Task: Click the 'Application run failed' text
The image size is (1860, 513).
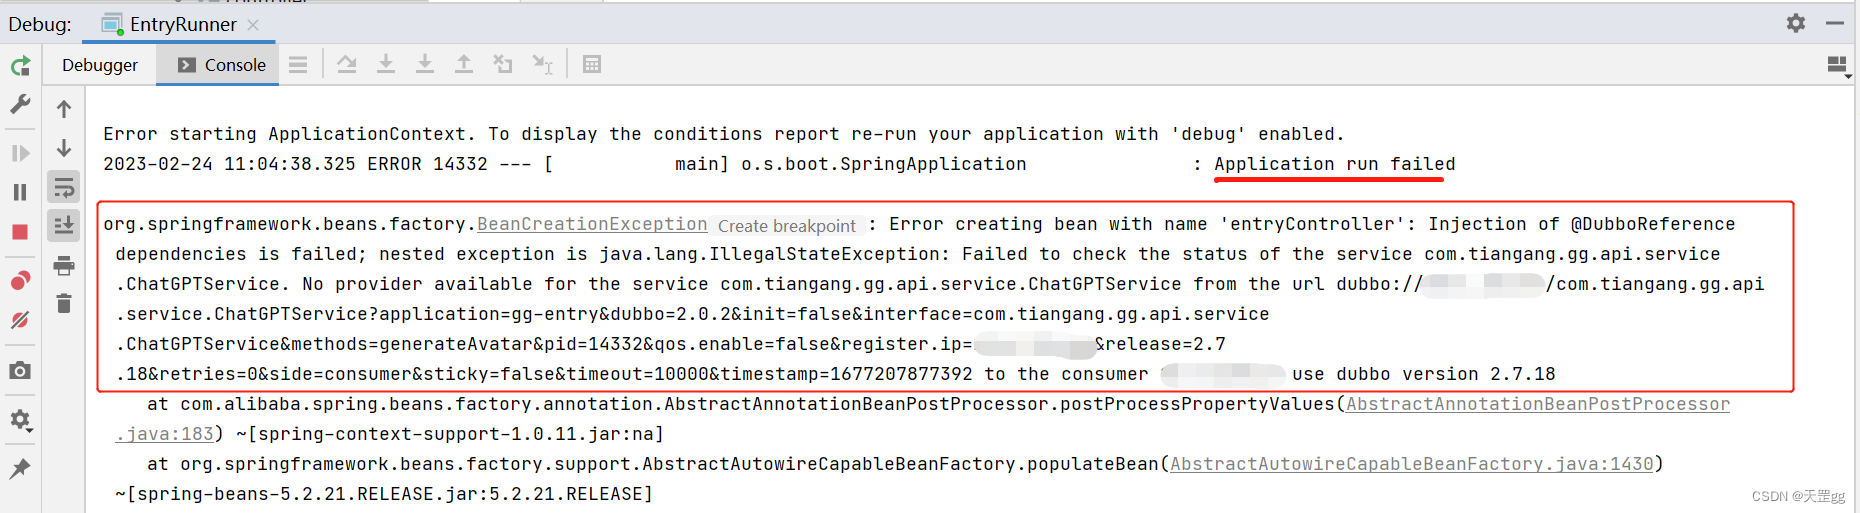Action: point(1335,164)
